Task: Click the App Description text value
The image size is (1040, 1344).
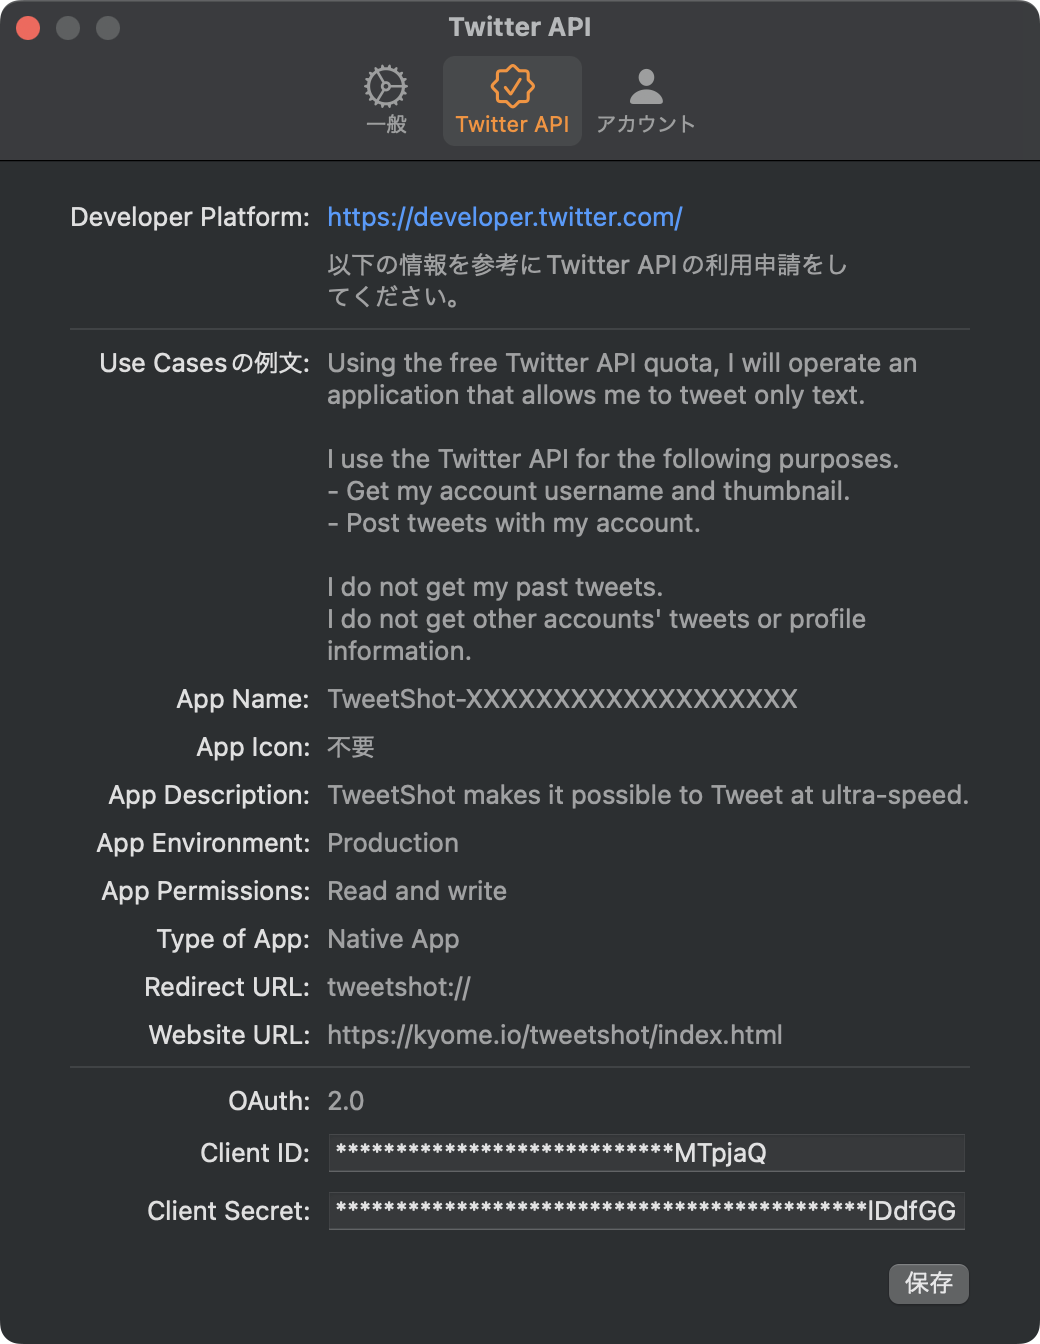Action: click(x=648, y=795)
